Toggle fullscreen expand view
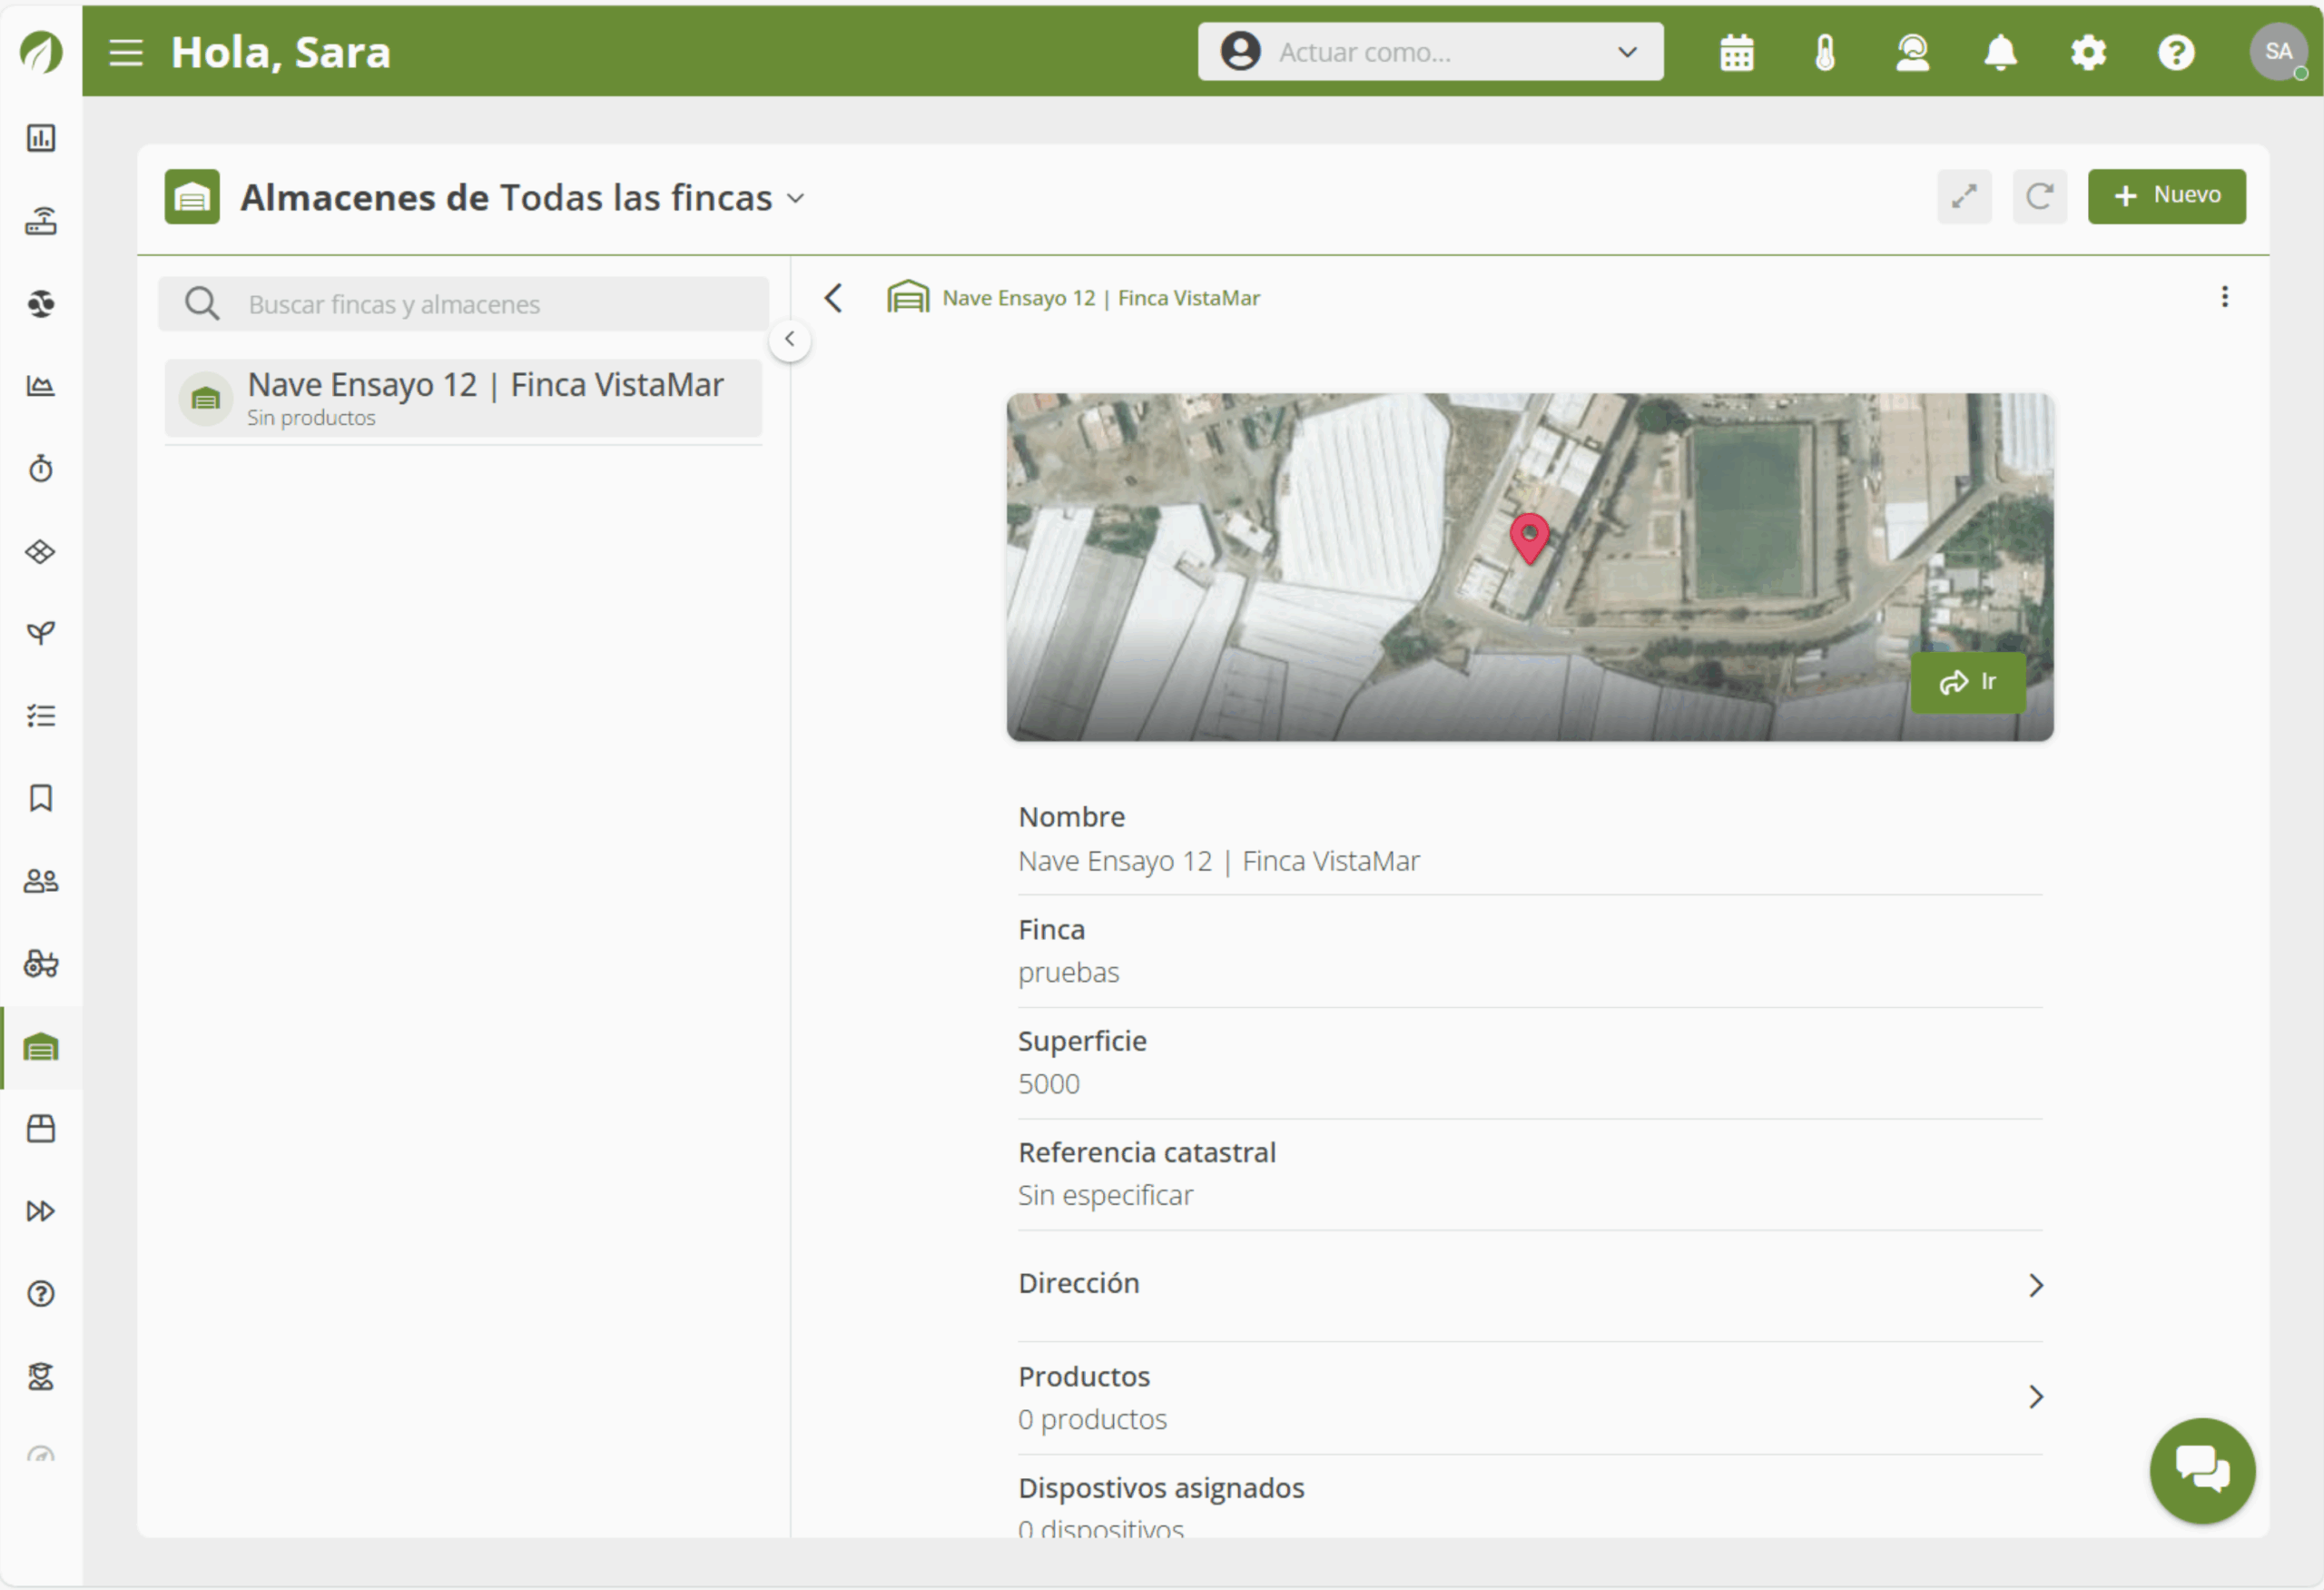 click(x=1964, y=196)
